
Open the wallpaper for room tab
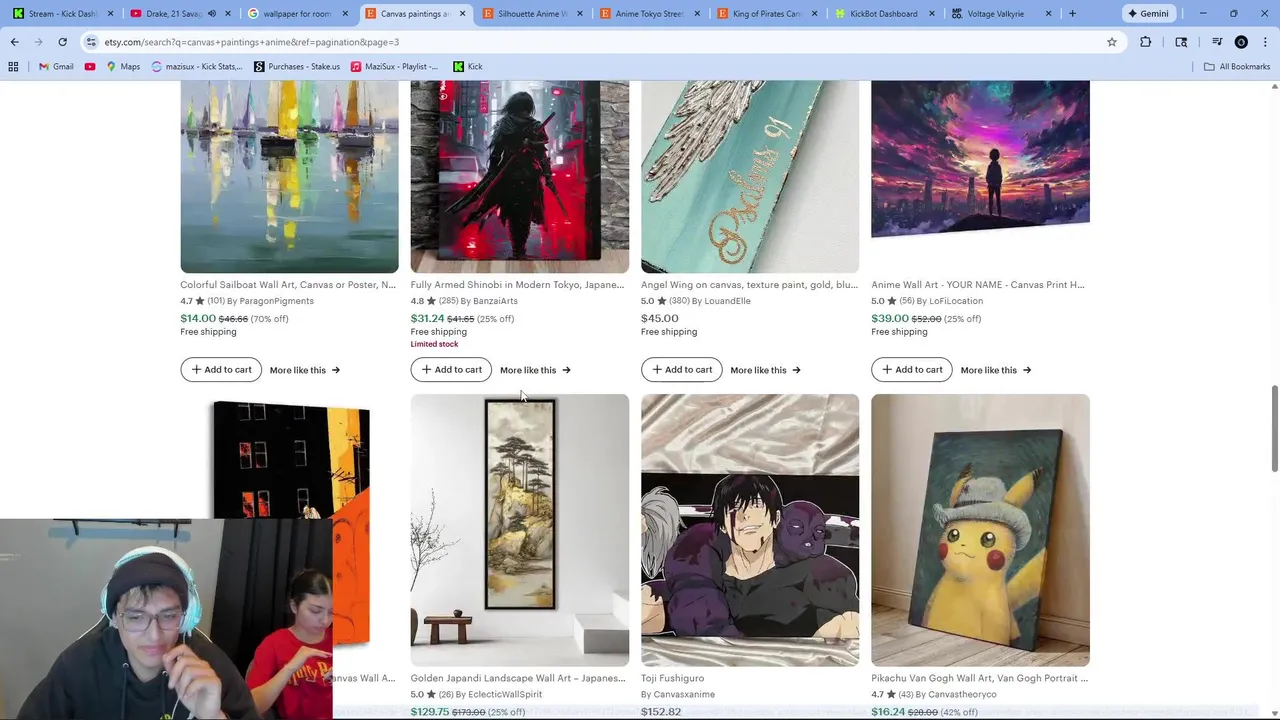[295, 14]
